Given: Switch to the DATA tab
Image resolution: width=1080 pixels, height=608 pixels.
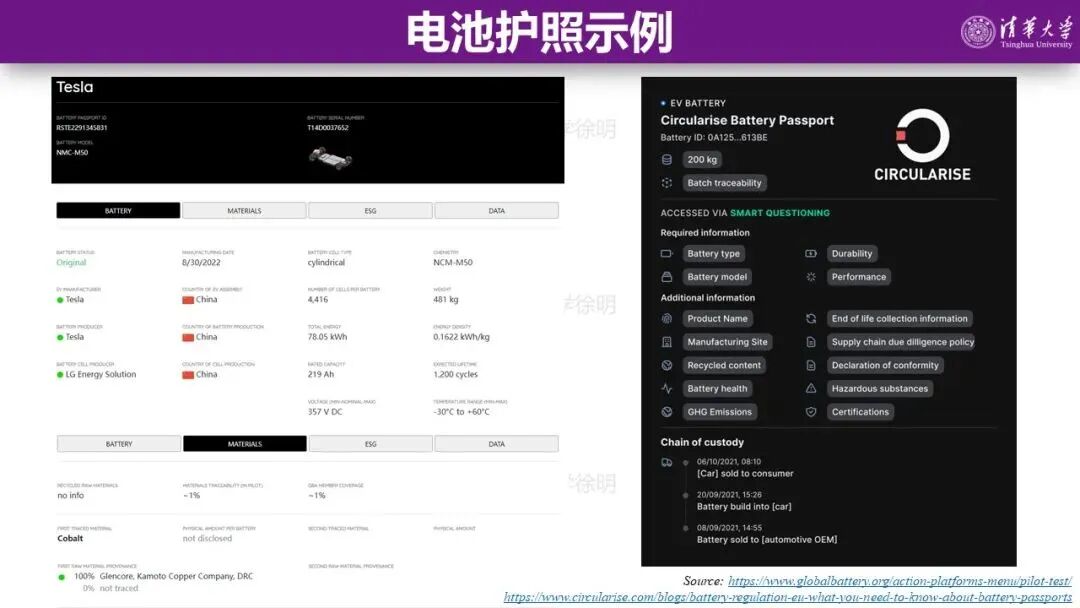Looking at the screenshot, I should tap(497, 210).
